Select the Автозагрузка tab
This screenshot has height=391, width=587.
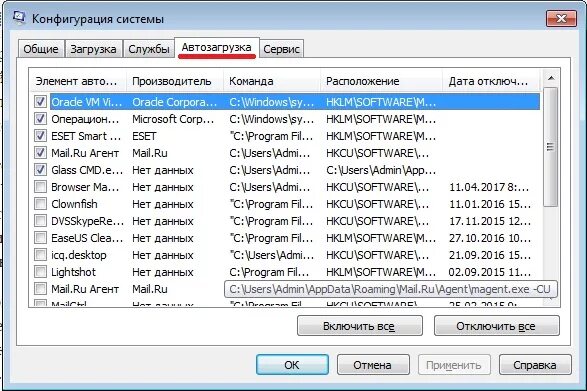(x=216, y=48)
